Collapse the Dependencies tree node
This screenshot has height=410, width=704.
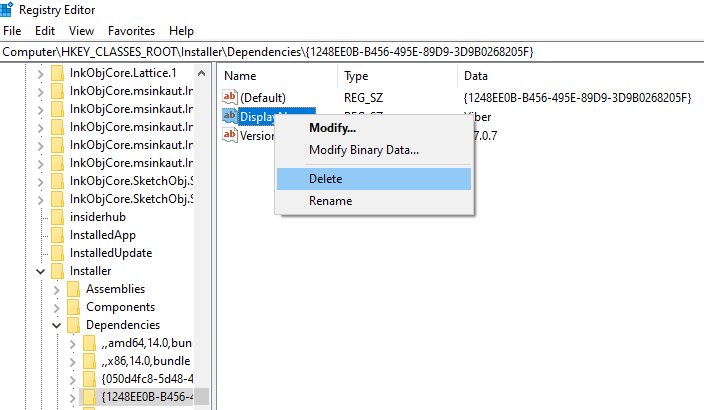[x=57, y=325]
